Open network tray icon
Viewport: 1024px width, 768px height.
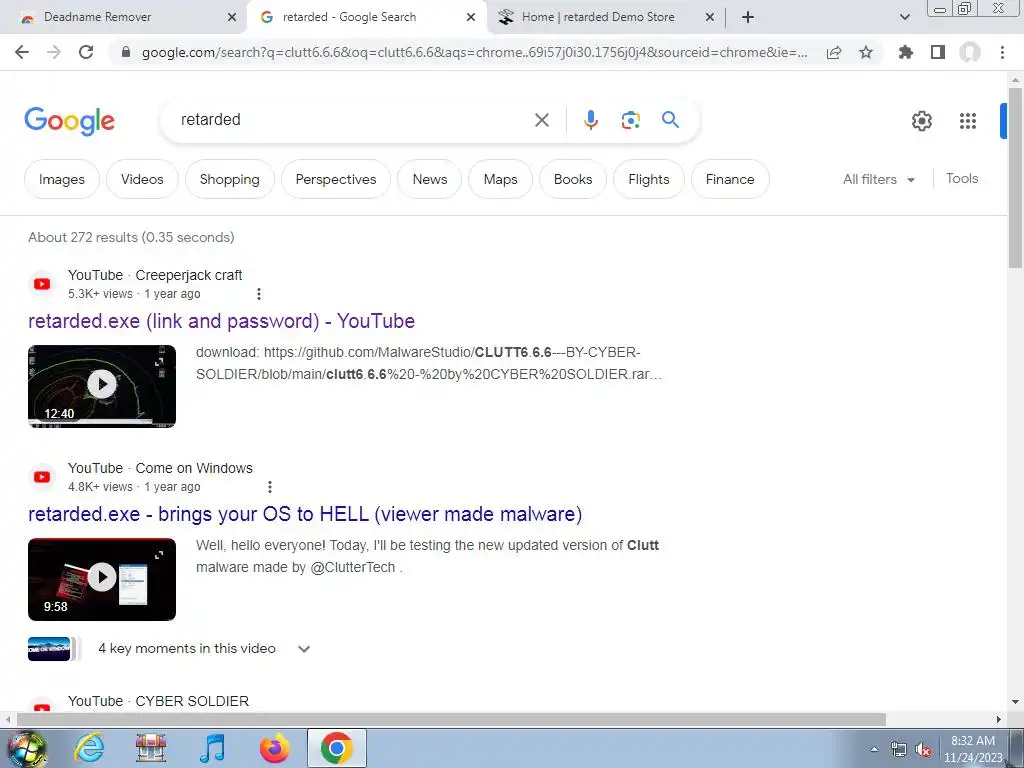pyautogui.click(x=899, y=750)
